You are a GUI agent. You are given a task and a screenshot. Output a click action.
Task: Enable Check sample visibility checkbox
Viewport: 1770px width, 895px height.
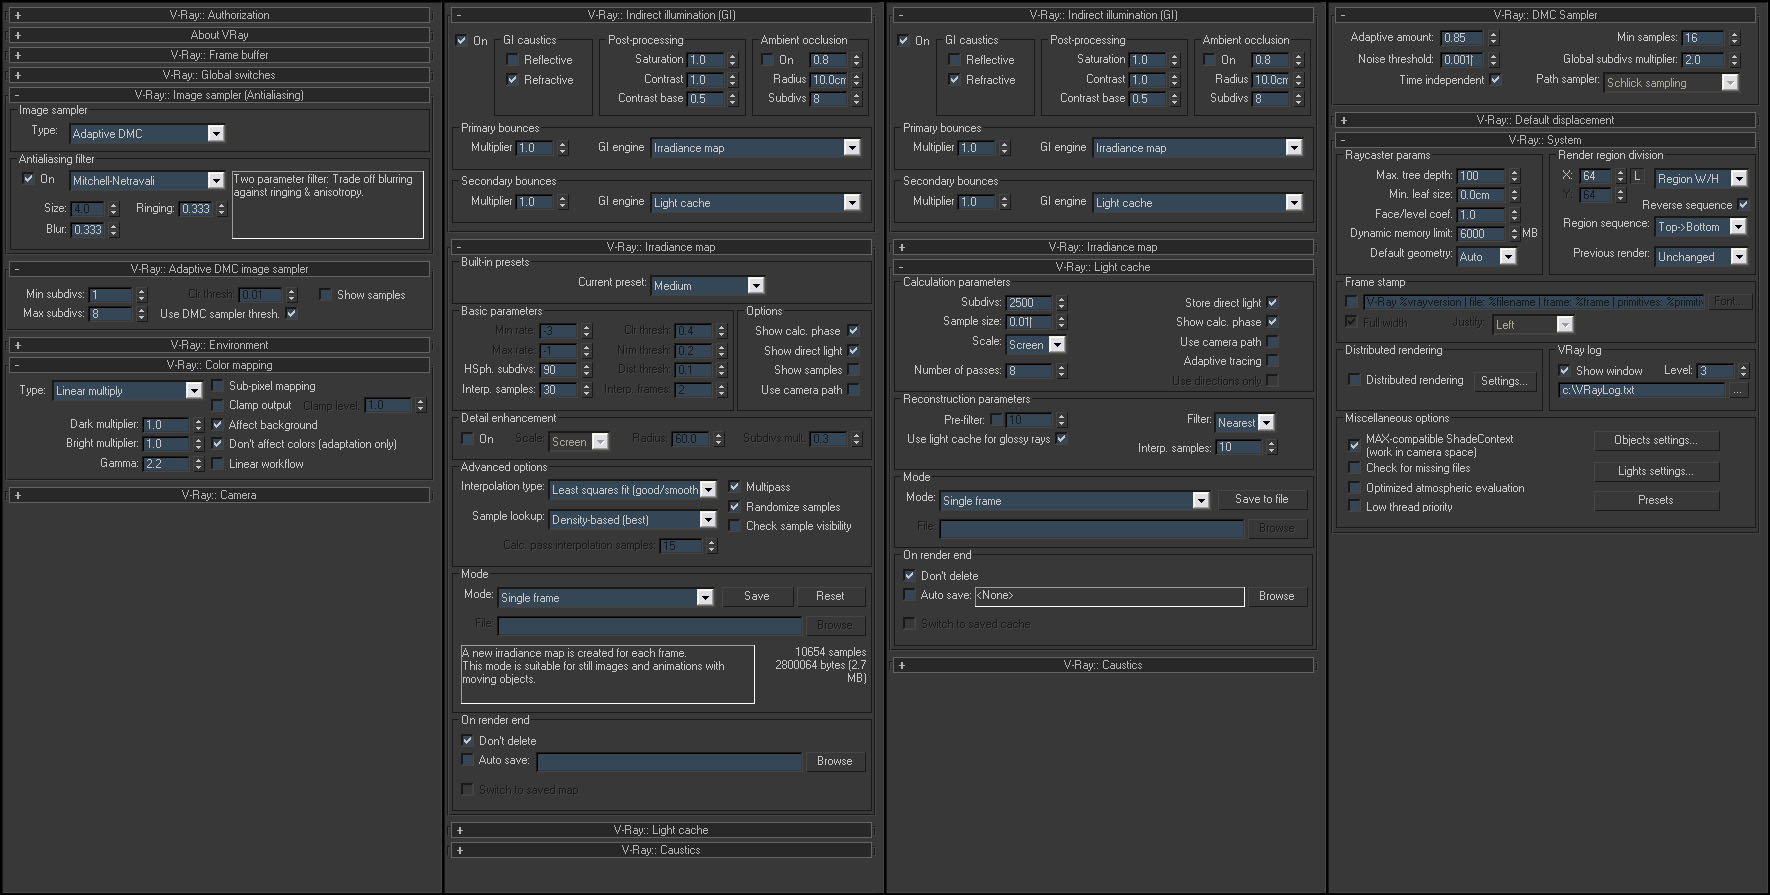[x=735, y=526]
